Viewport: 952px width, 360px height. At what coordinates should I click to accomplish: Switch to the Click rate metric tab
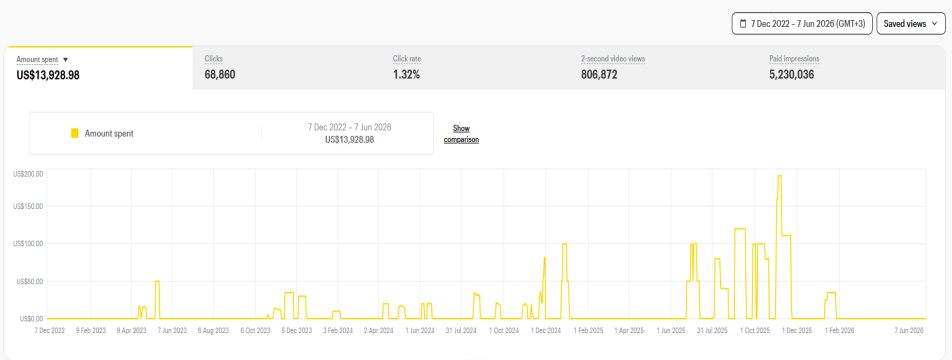tap(474, 67)
